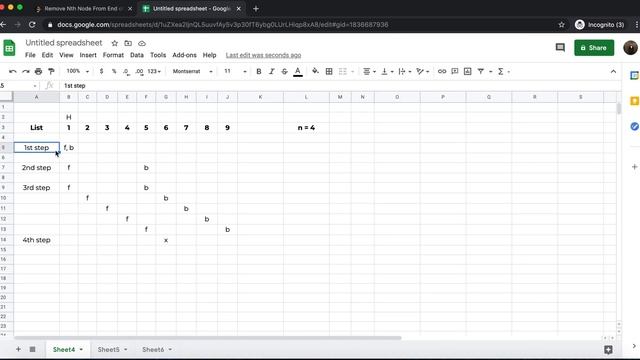Click the Google Sheets home logo
The width and height of the screenshot is (640, 360).
[x=9, y=48]
